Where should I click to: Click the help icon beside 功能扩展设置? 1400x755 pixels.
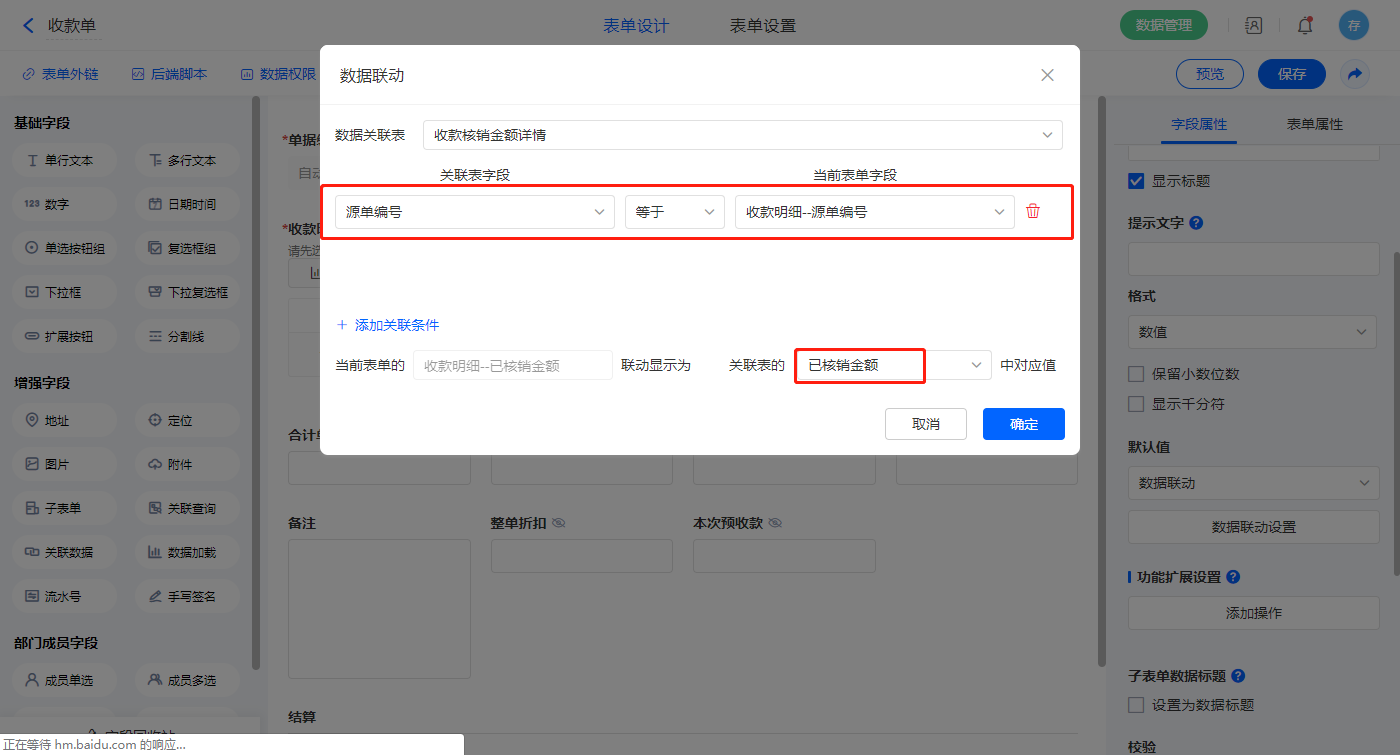pos(1233,577)
